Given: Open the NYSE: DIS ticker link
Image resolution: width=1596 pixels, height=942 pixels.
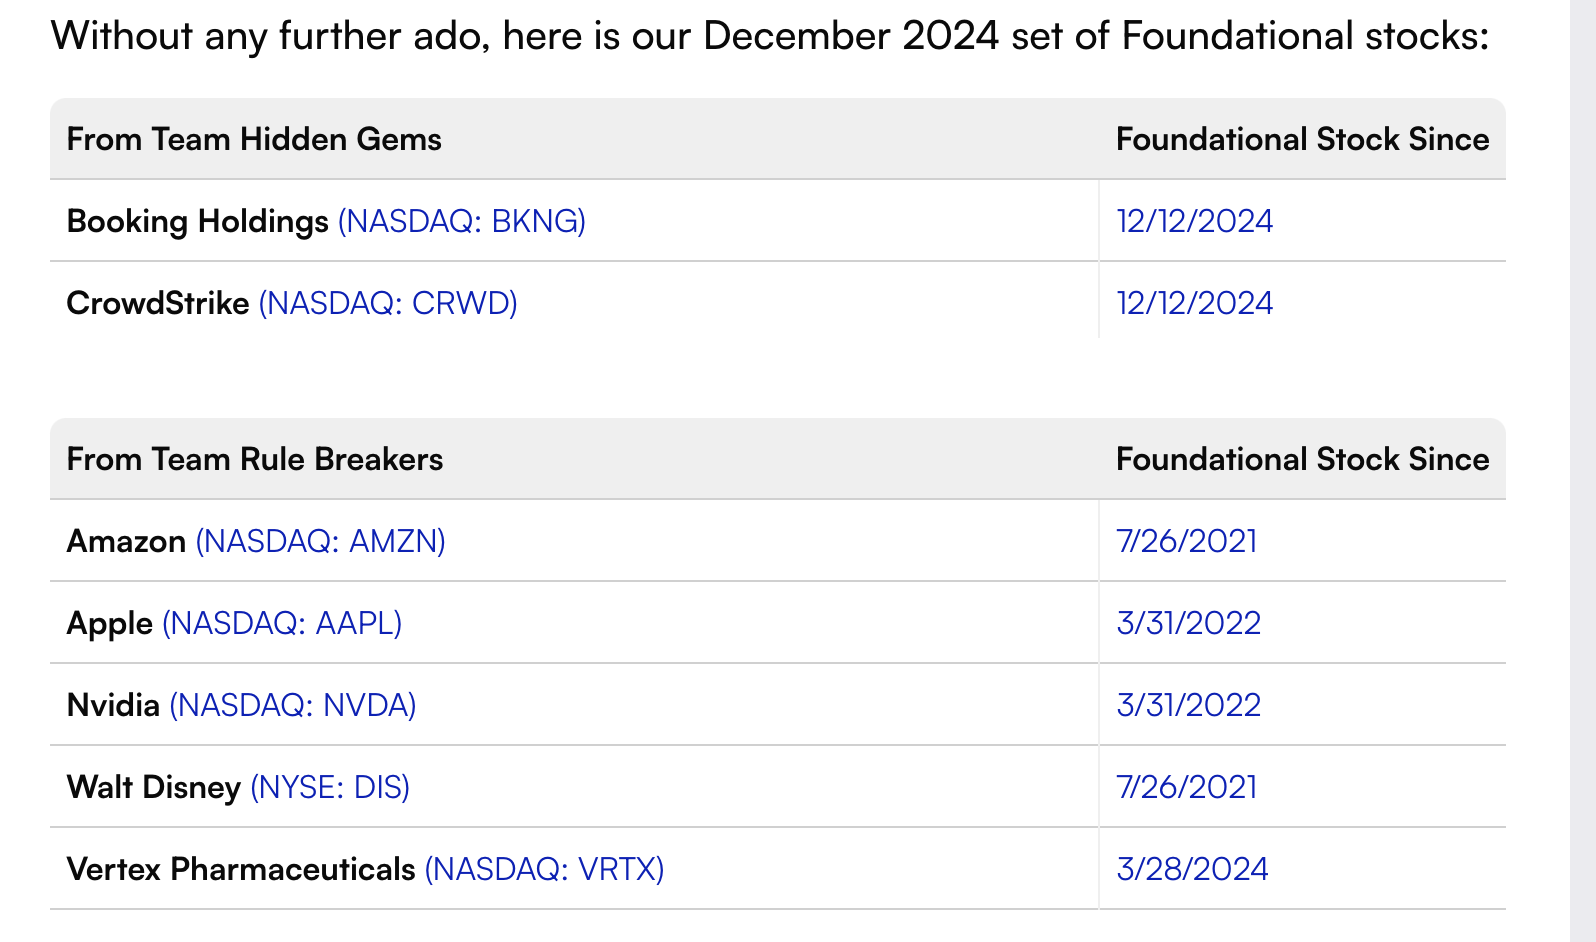Looking at the screenshot, I should coord(330,787).
